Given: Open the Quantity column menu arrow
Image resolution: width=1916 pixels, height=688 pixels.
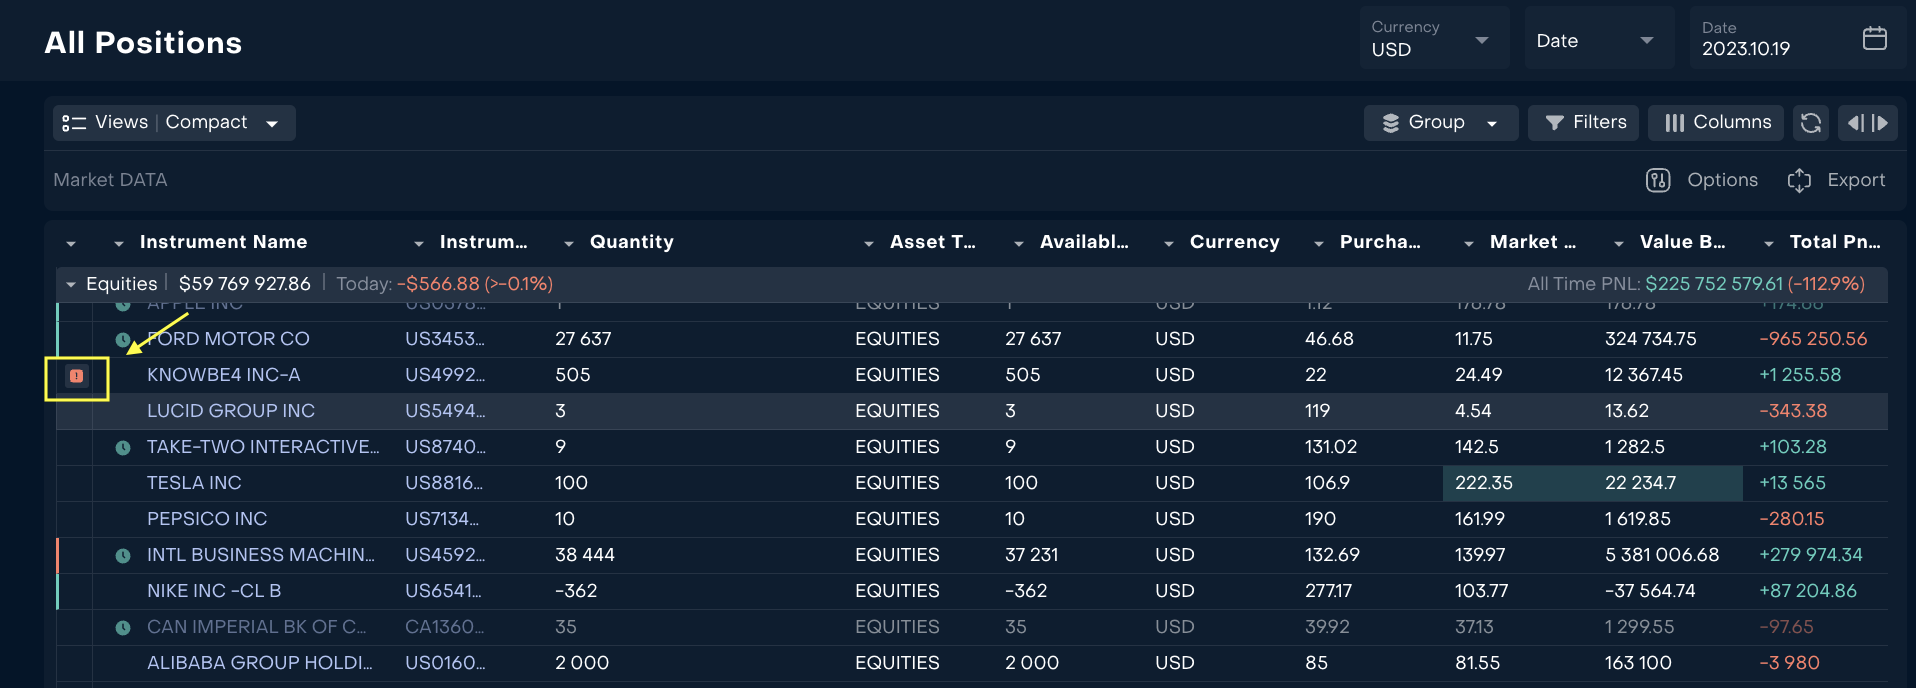Looking at the screenshot, I should 569,243.
